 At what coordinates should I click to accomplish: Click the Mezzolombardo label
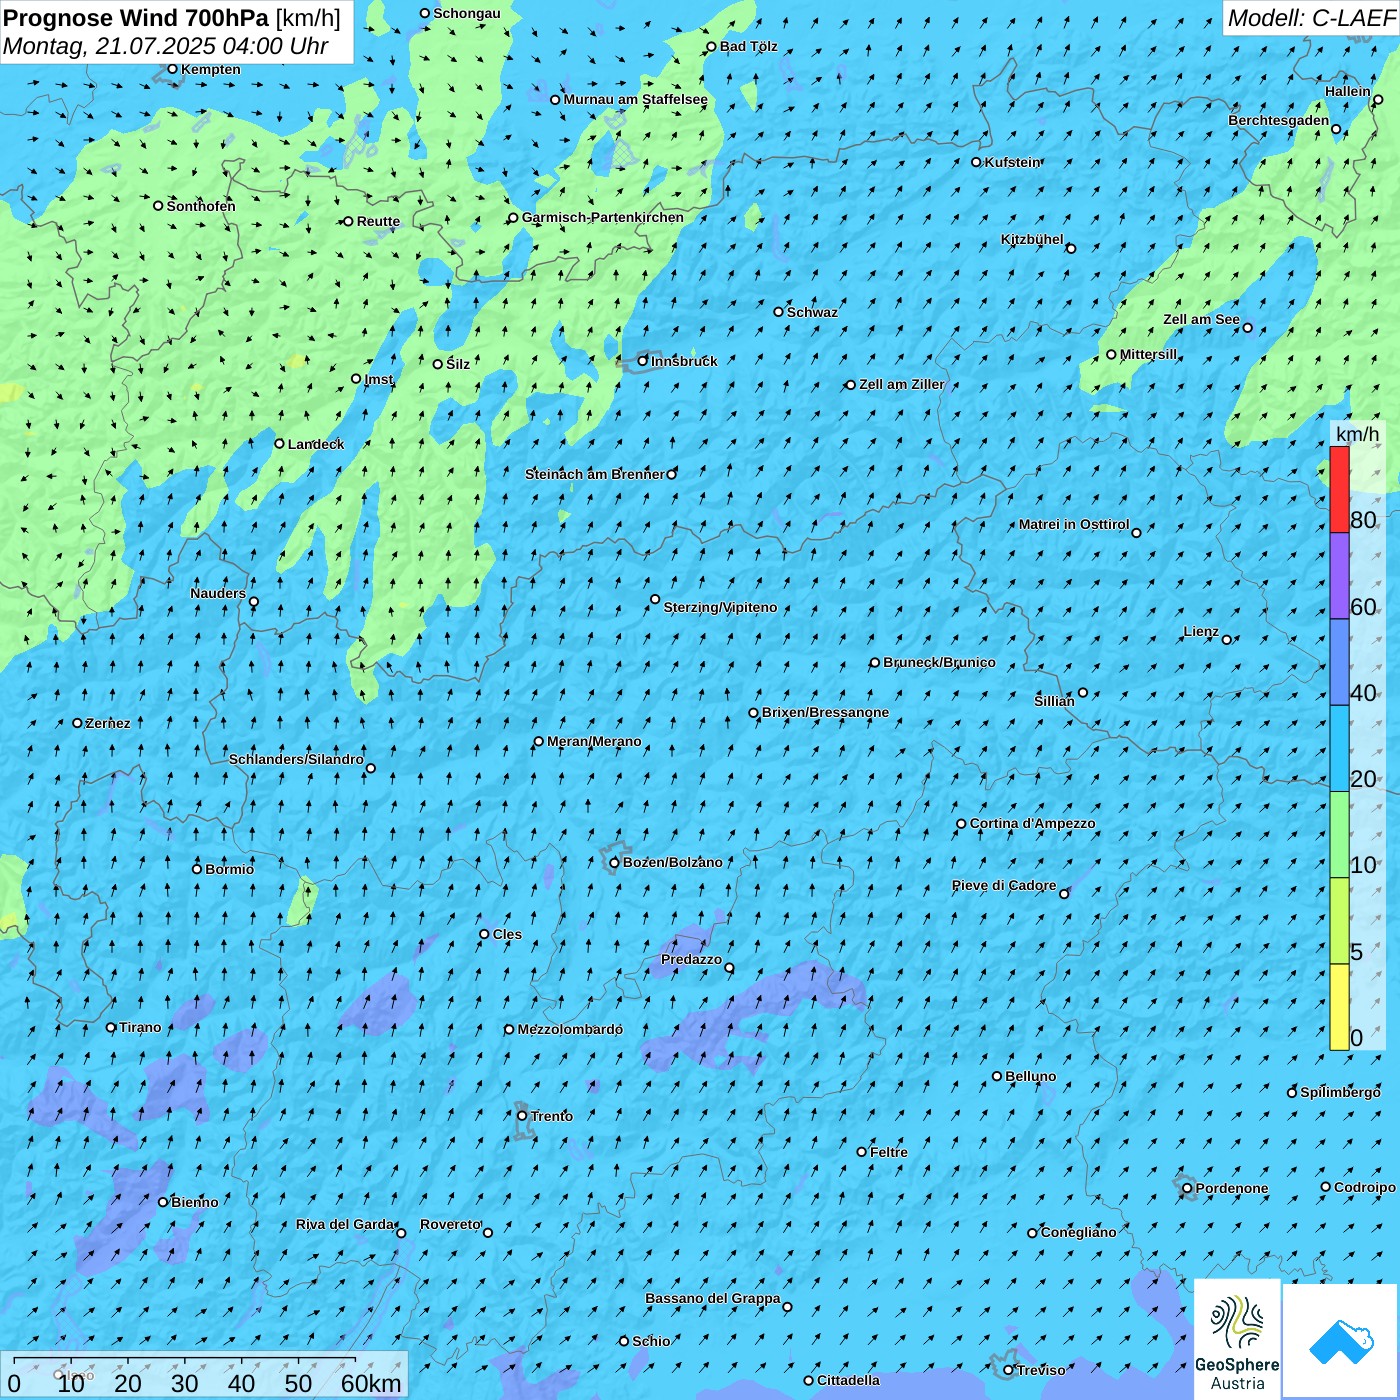(x=570, y=1029)
